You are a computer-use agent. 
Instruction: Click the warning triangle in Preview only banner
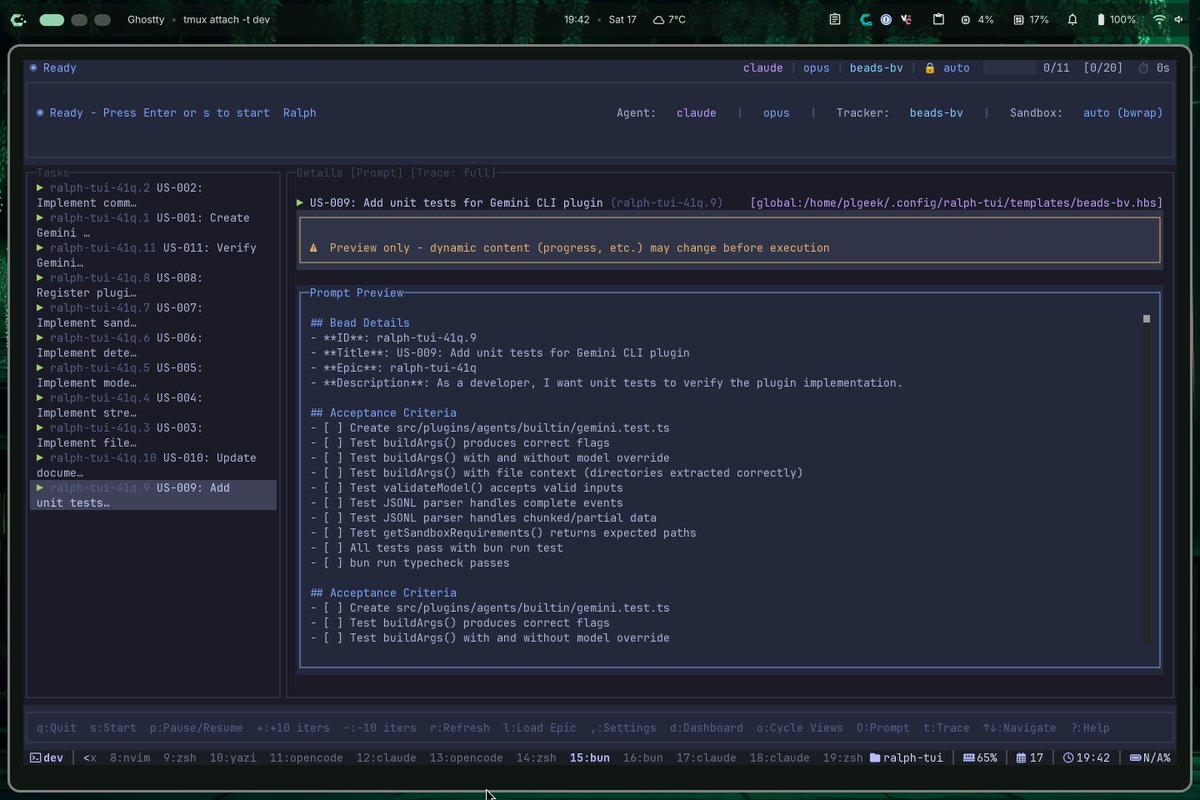click(313, 248)
